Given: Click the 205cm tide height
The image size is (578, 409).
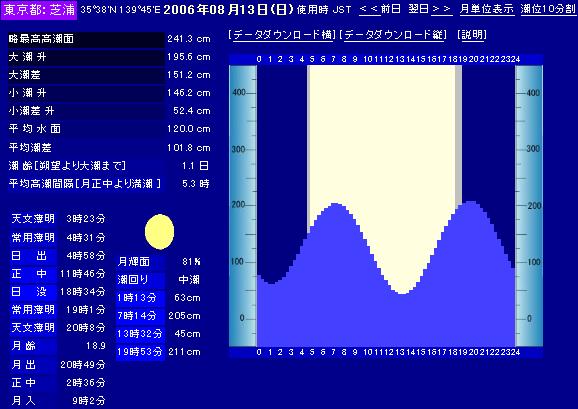Looking at the screenshot, I should [x=184, y=316].
